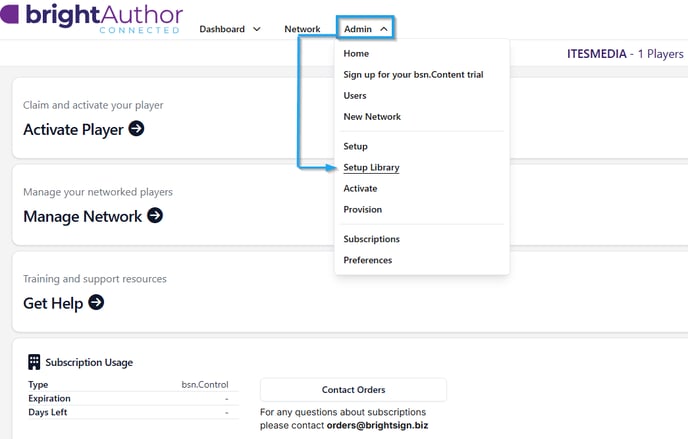Open Users in the Admin menu
The width and height of the screenshot is (688, 439).
[355, 96]
